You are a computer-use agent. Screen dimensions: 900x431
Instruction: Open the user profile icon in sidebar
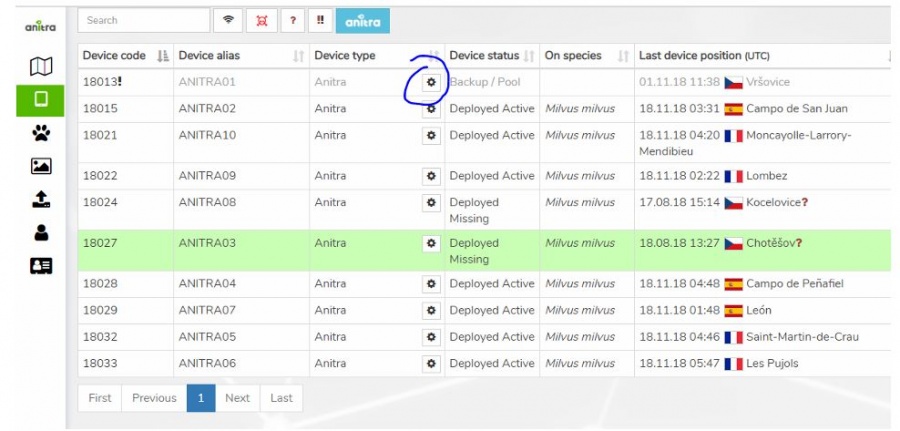(x=41, y=232)
